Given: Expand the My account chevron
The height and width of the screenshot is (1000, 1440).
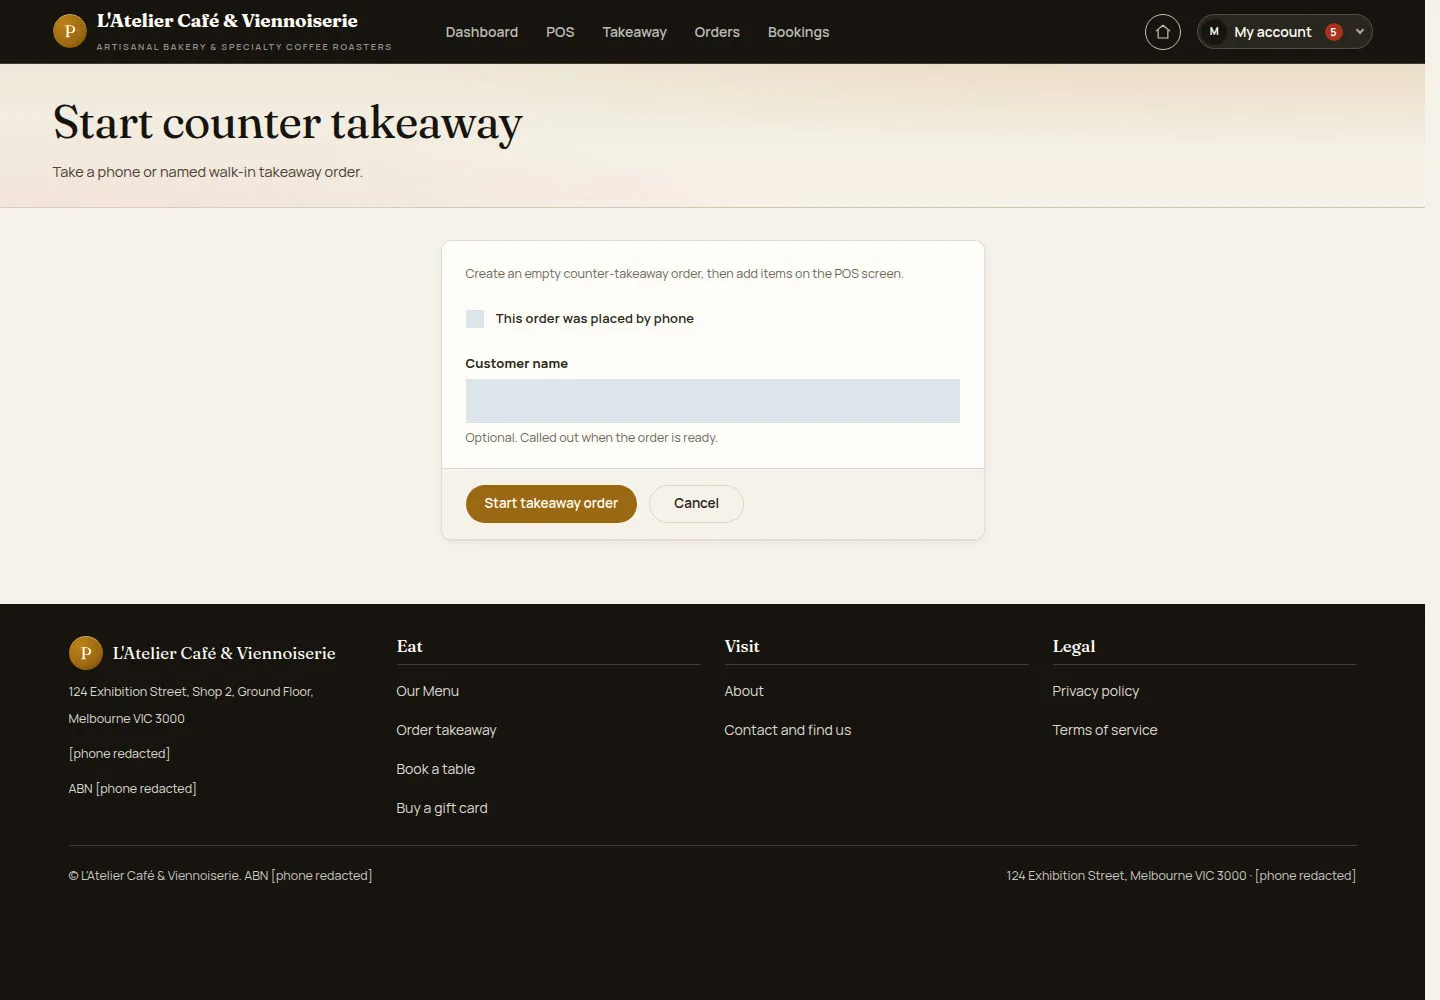Looking at the screenshot, I should [1359, 32].
